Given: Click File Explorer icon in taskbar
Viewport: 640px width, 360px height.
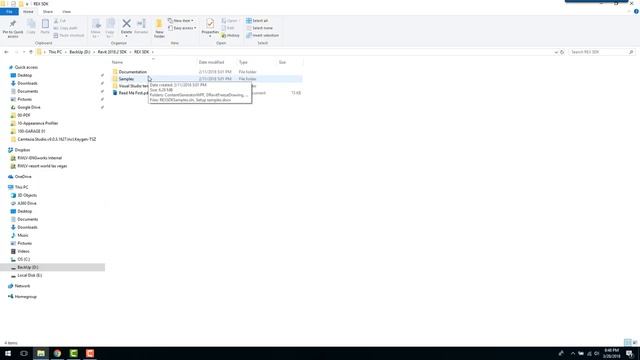Looking at the screenshot, I should (x=41, y=353).
